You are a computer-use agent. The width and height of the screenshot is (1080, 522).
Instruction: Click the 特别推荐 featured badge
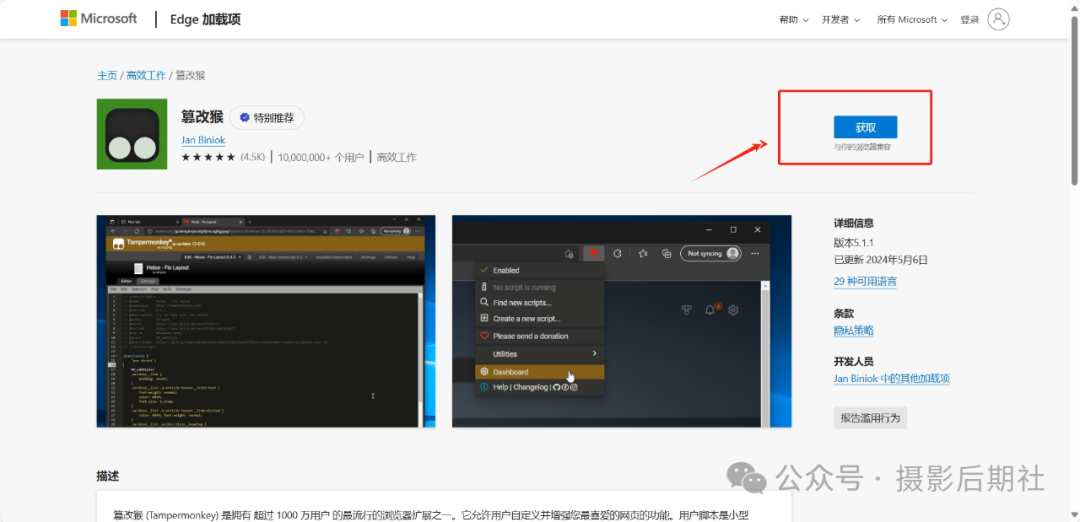267,118
